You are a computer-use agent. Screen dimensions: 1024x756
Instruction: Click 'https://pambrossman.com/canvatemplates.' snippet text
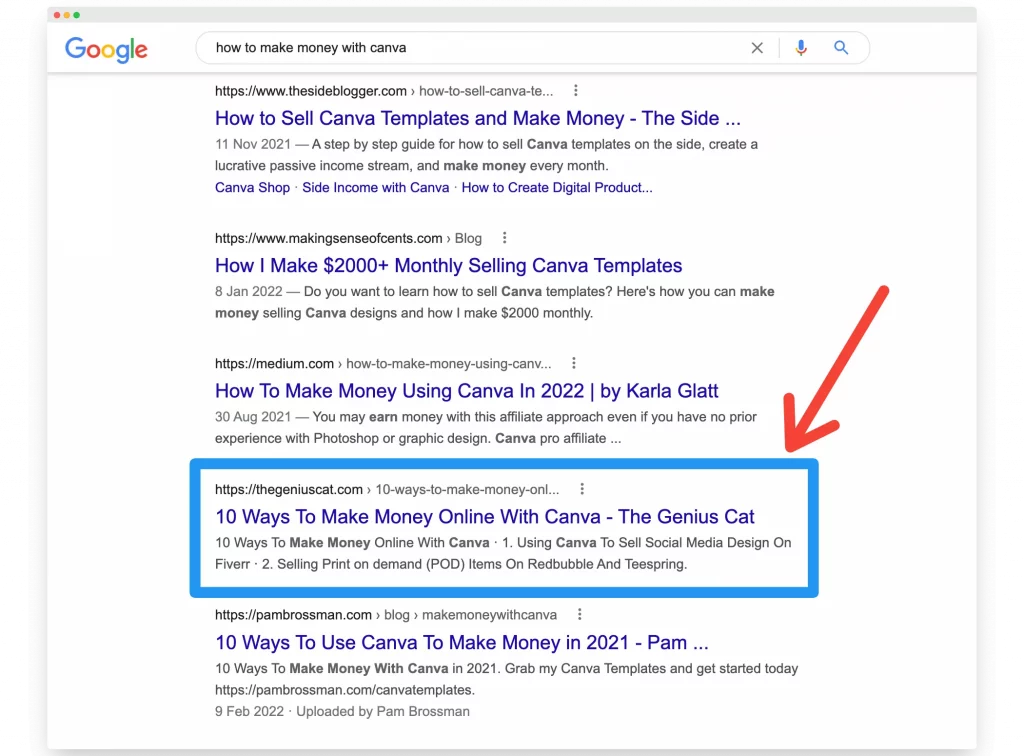[x=345, y=690]
